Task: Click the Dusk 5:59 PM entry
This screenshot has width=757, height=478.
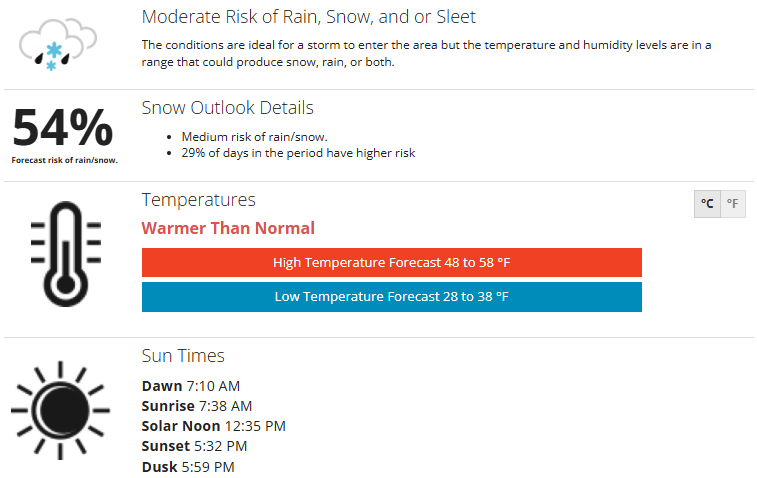Action: [188, 467]
